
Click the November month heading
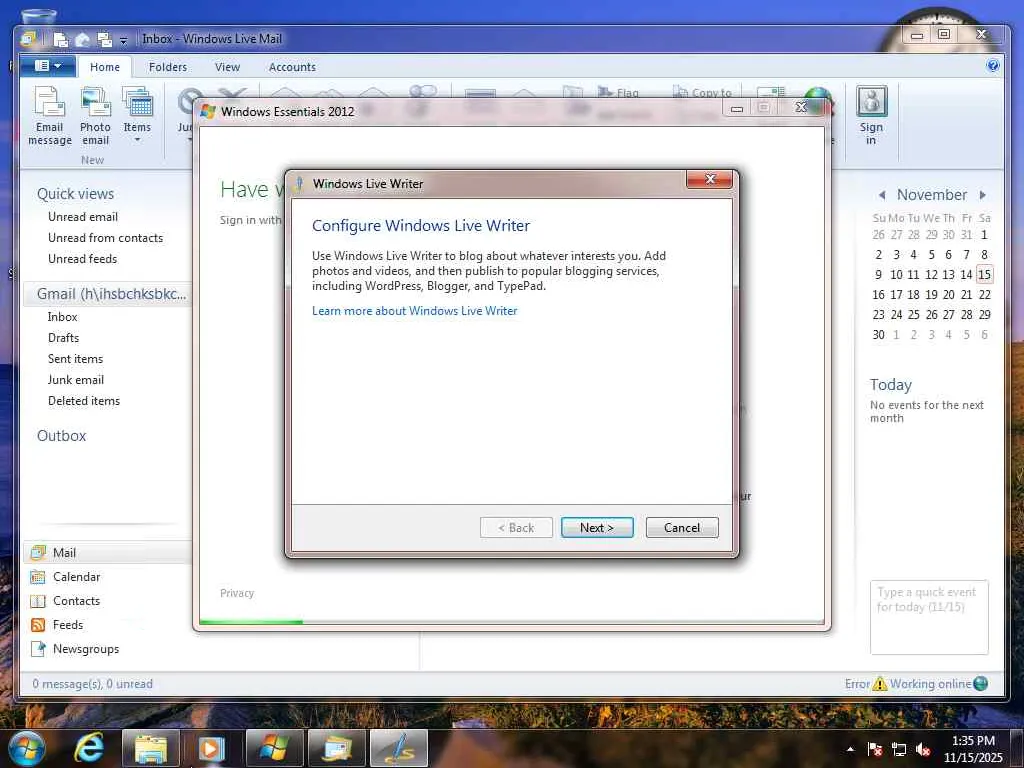(932, 195)
